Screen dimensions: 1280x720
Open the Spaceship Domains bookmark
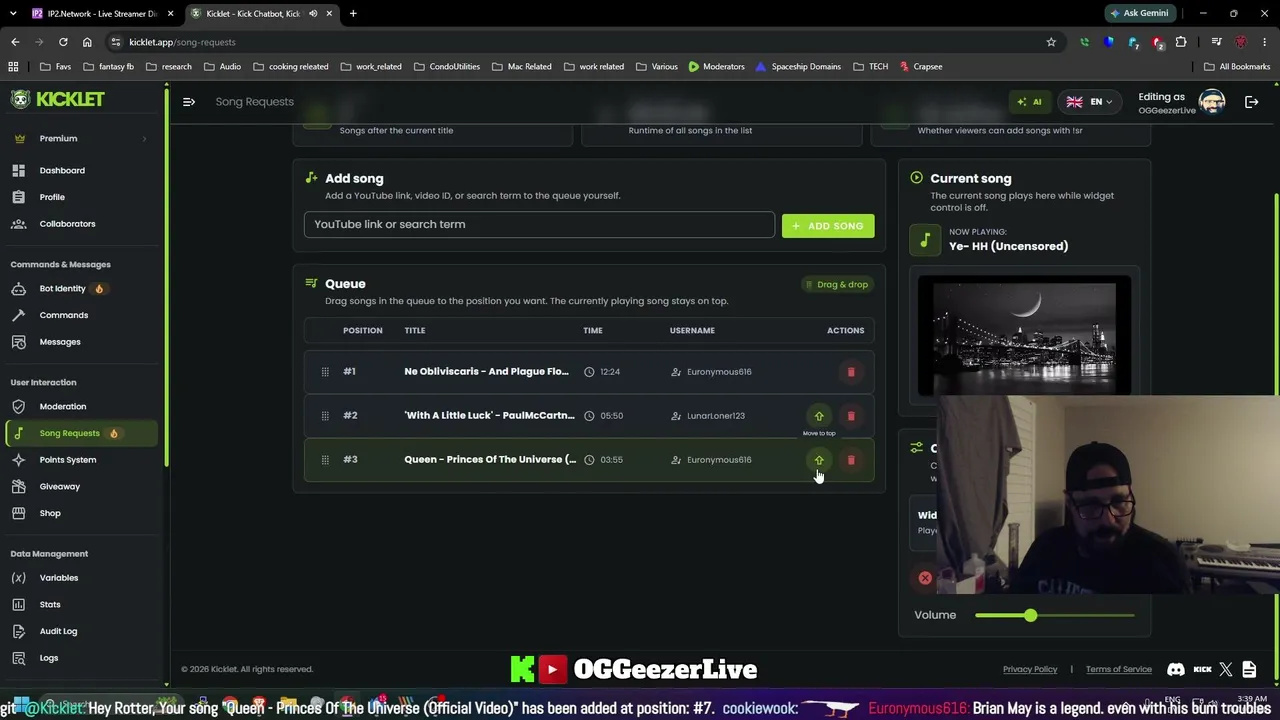798,67
